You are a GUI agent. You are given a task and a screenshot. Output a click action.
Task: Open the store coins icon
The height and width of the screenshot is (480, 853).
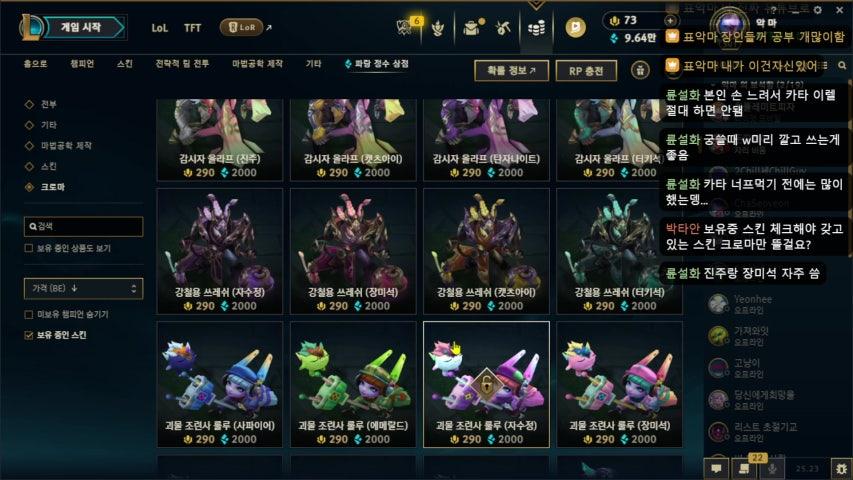pos(536,27)
